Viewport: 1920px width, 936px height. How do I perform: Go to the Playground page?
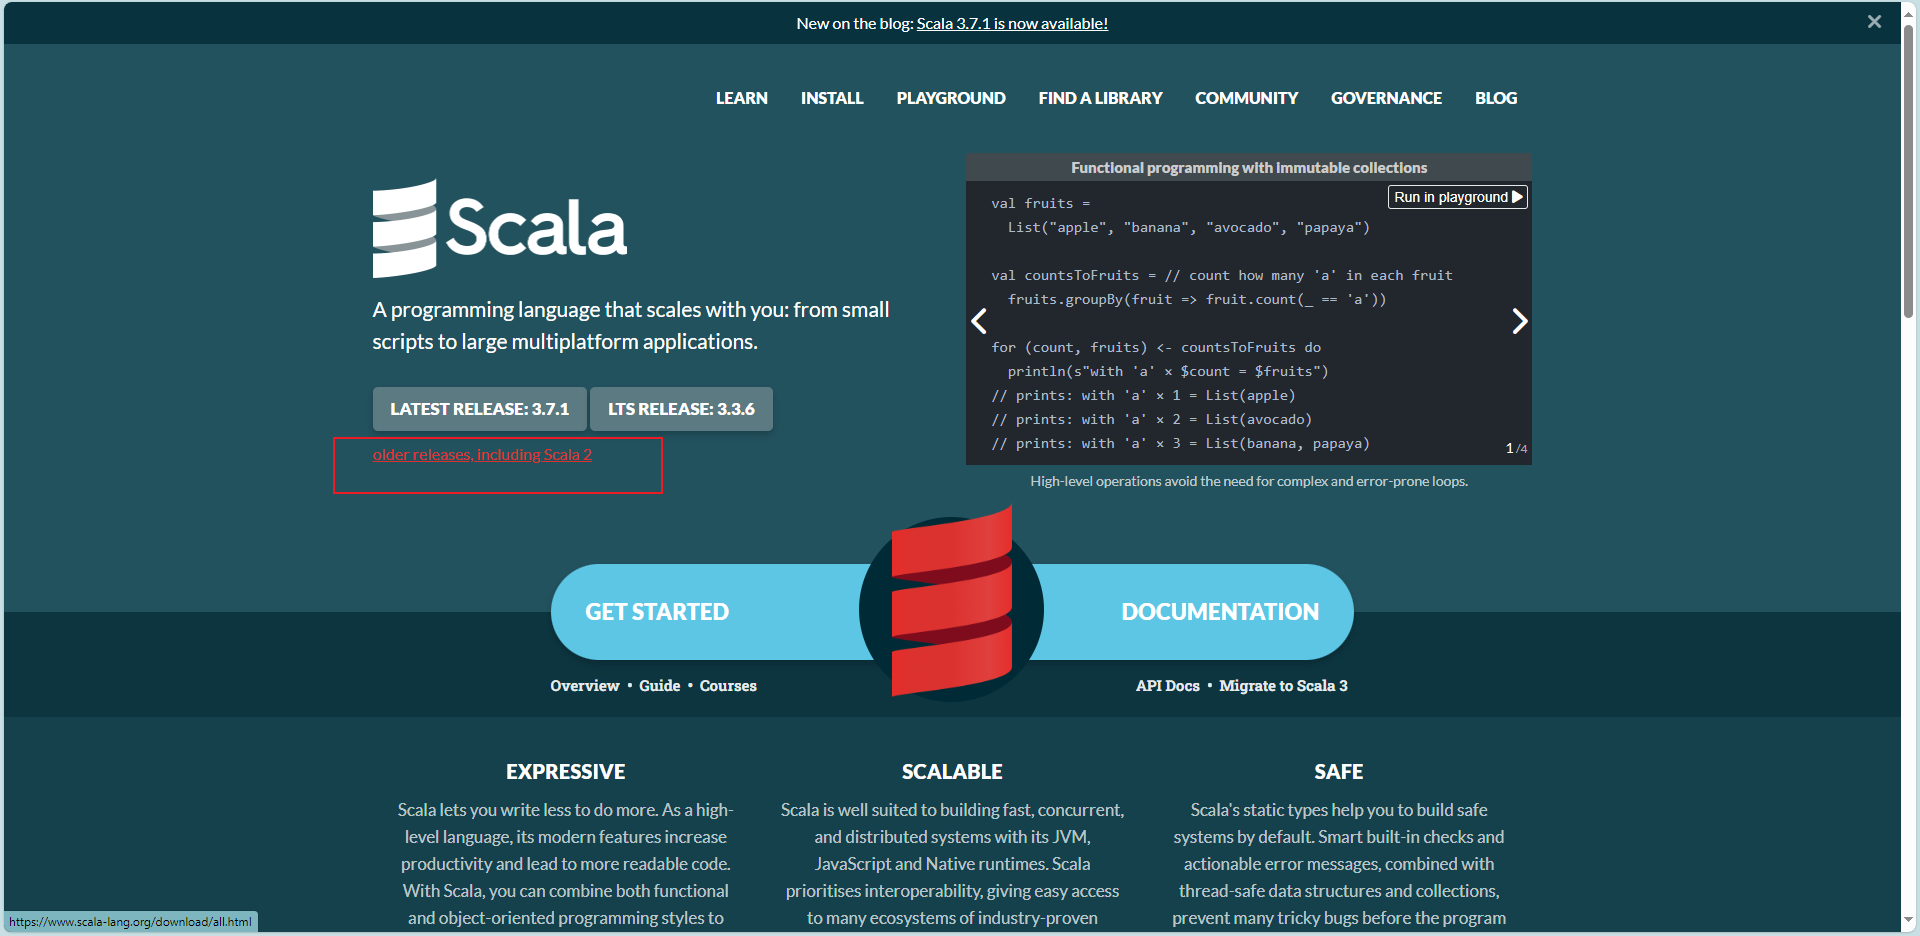tap(951, 98)
